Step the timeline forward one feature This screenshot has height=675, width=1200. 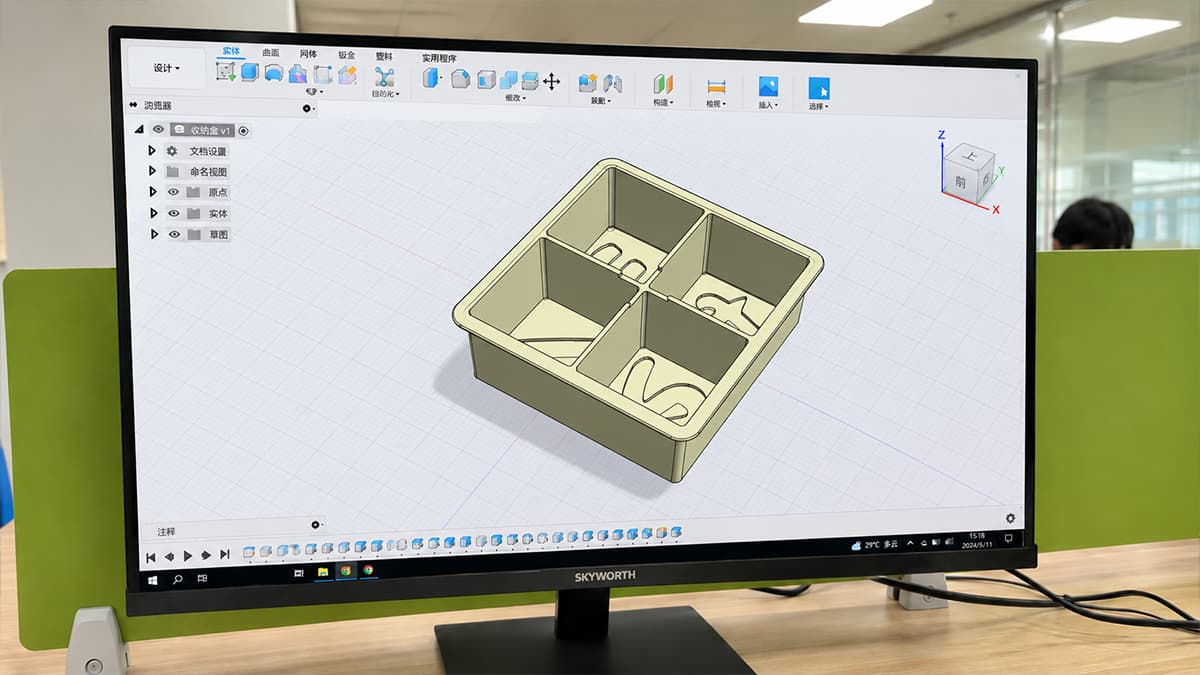tap(205, 554)
